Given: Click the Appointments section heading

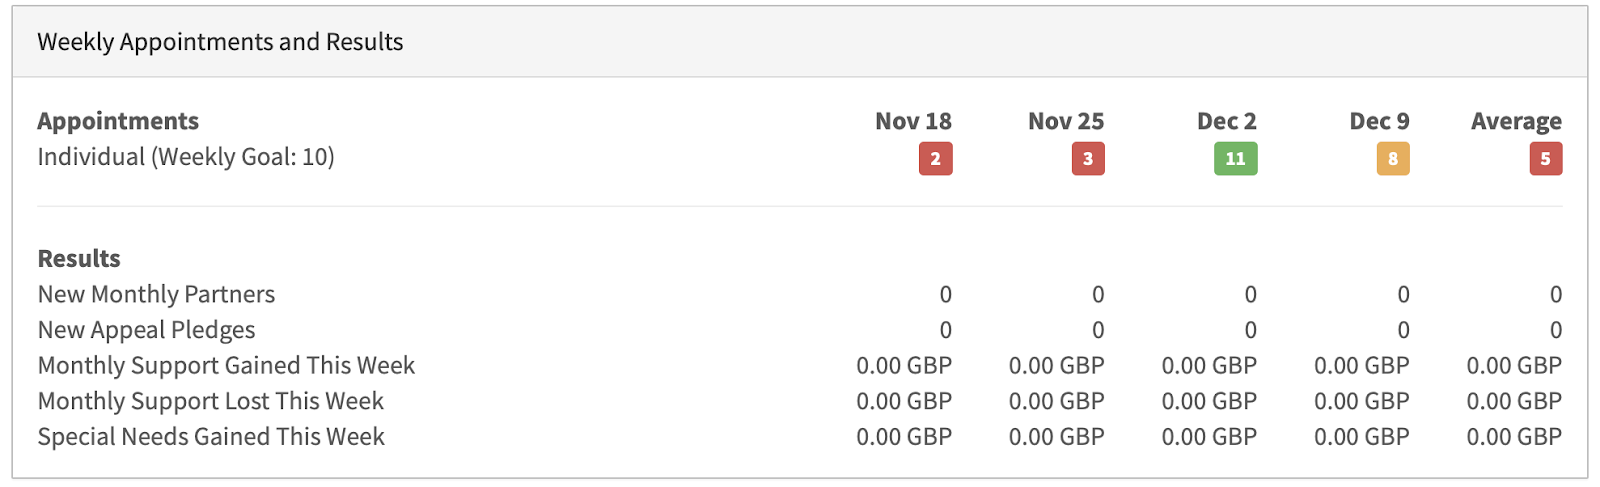Looking at the screenshot, I should point(118,121).
